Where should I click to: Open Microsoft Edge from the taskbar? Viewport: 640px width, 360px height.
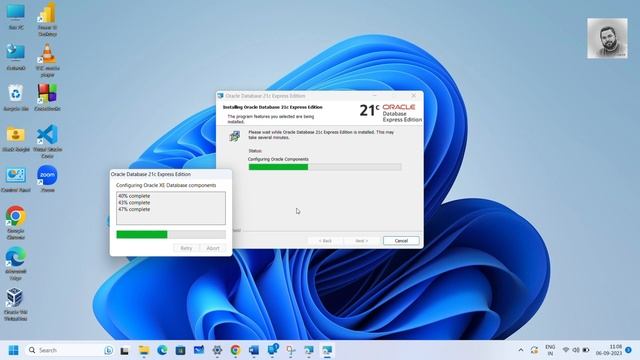(x=162, y=350)
